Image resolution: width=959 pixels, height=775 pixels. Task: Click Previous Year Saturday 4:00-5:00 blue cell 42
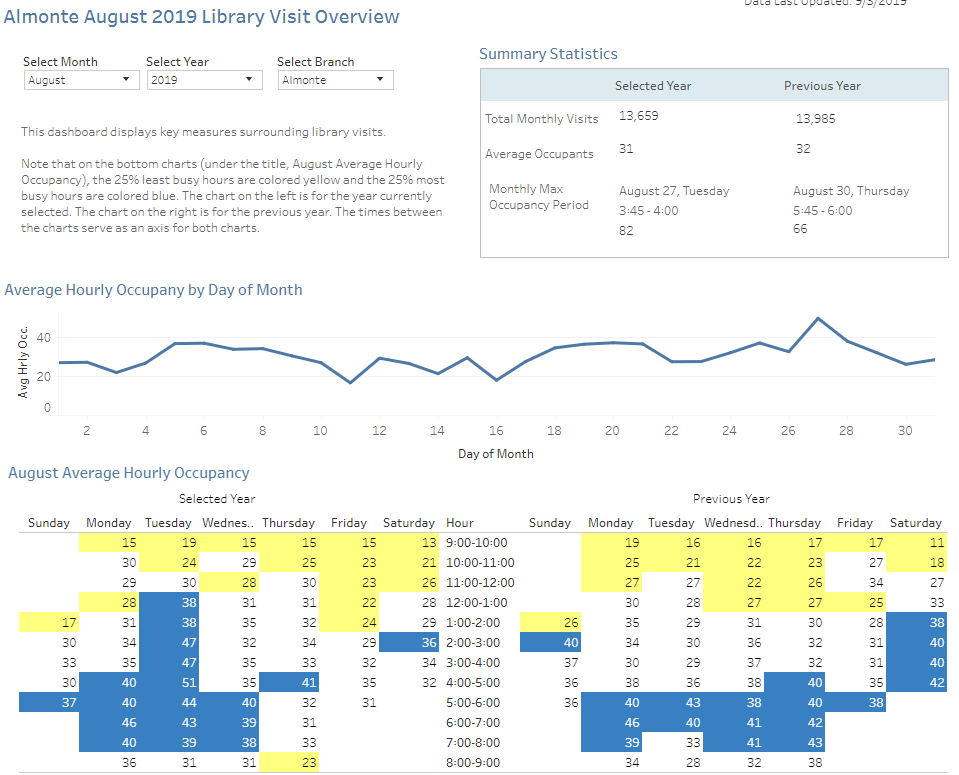[916, 683]
